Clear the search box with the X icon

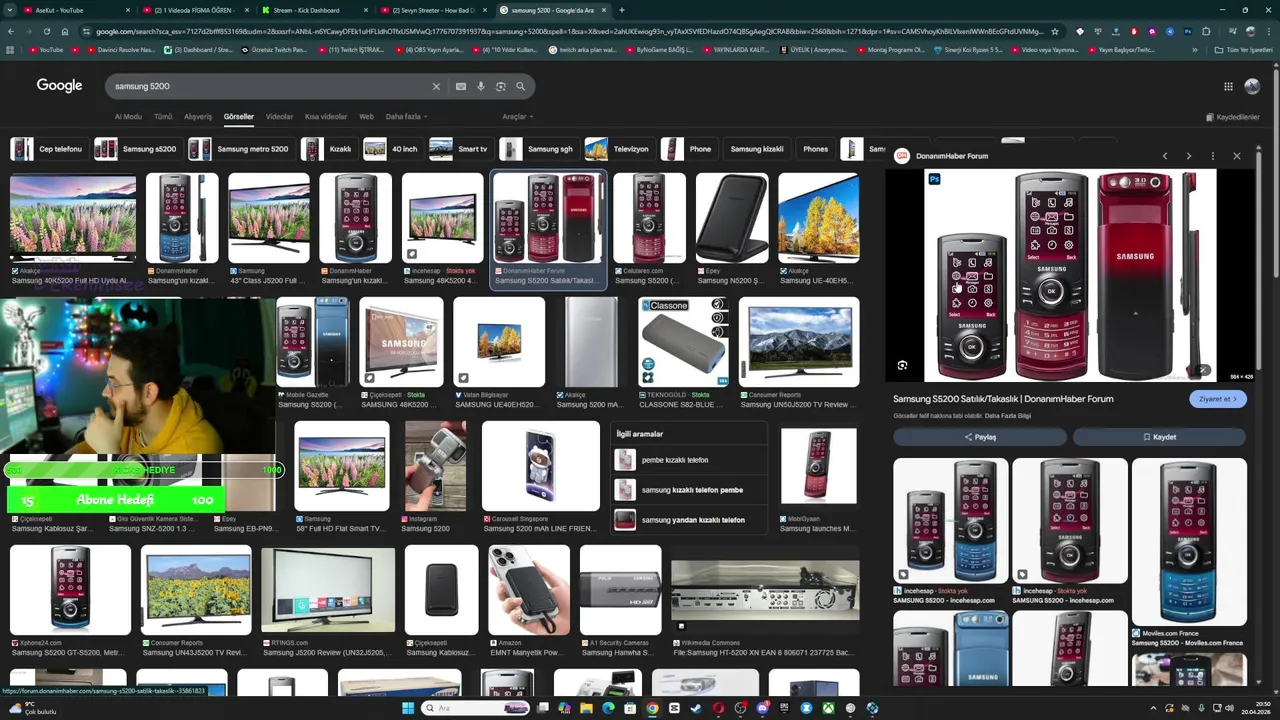click(x=436, y=87)
